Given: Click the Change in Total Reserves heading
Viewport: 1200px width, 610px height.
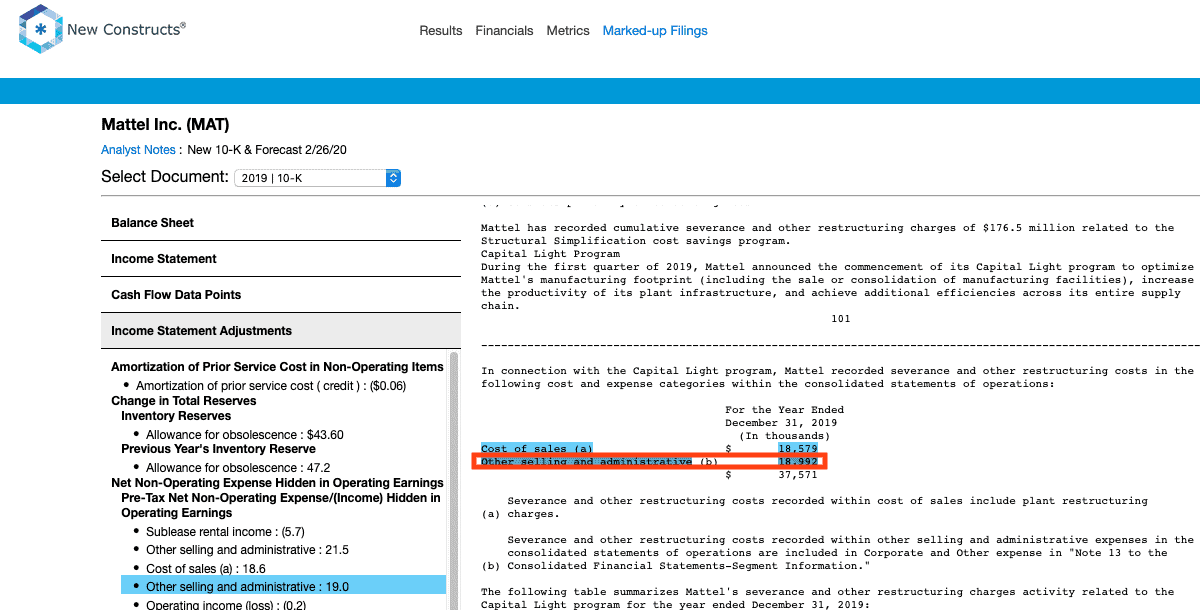Looking at the screenshot, I should point(184,401).
